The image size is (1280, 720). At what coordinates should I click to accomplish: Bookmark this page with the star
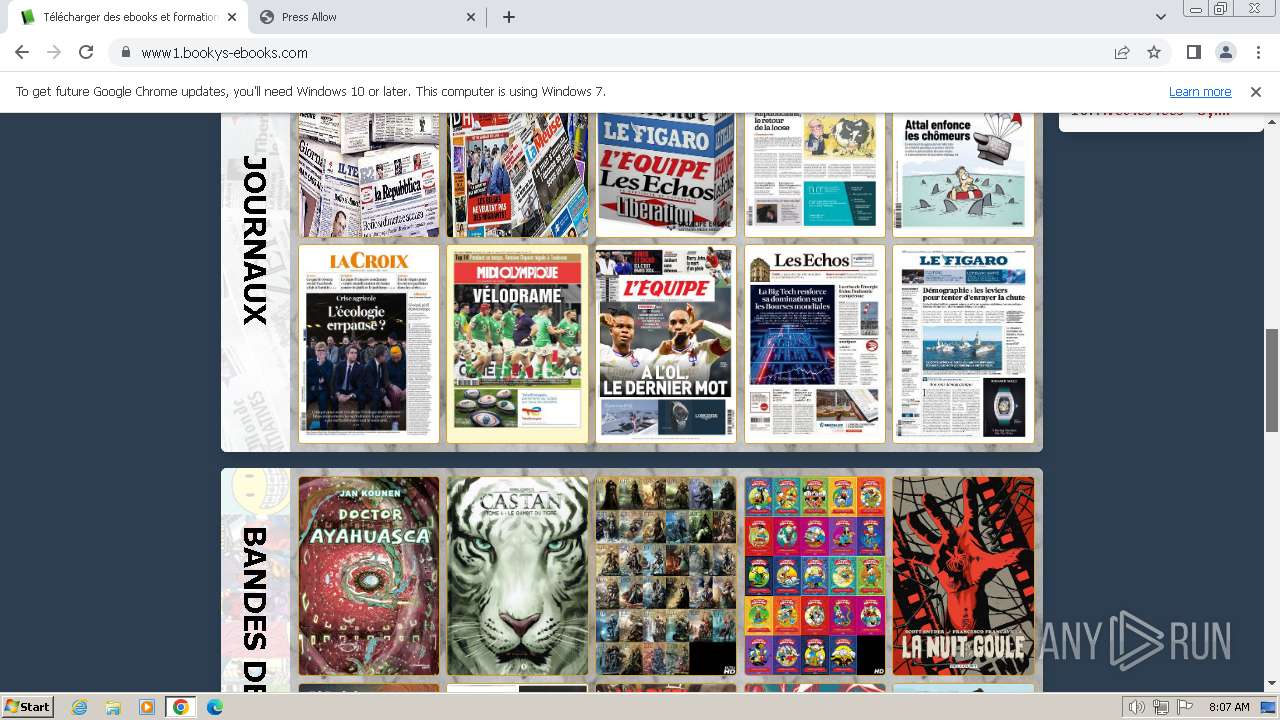point(1154,52)
